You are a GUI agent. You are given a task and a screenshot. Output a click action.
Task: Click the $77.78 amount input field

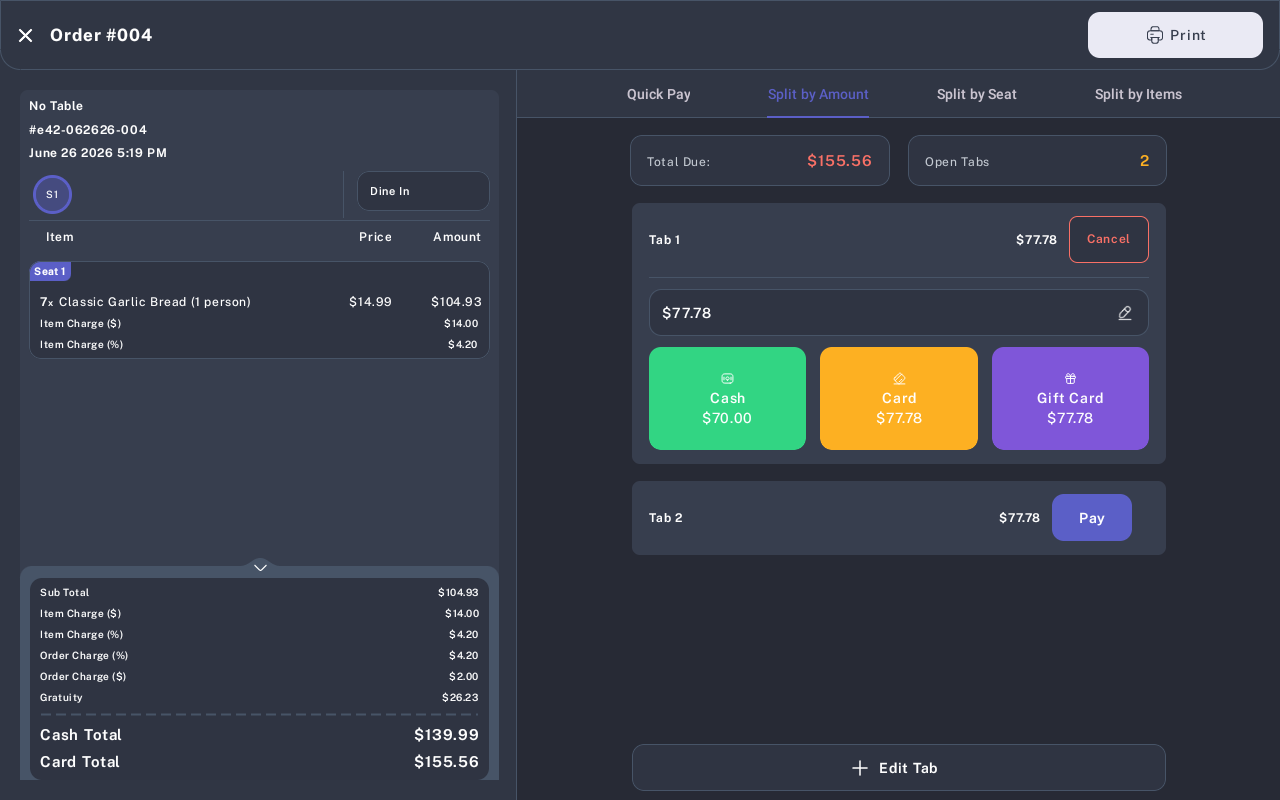pos(898,313)
